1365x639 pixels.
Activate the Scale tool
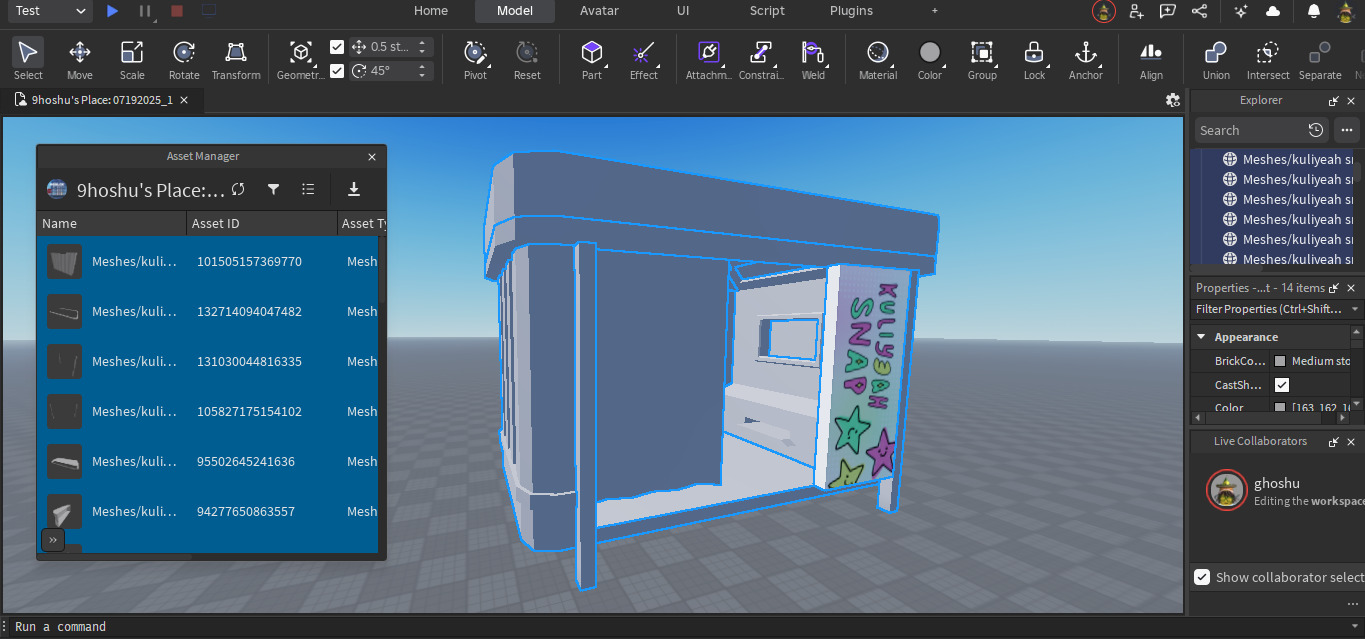point(132,59)
